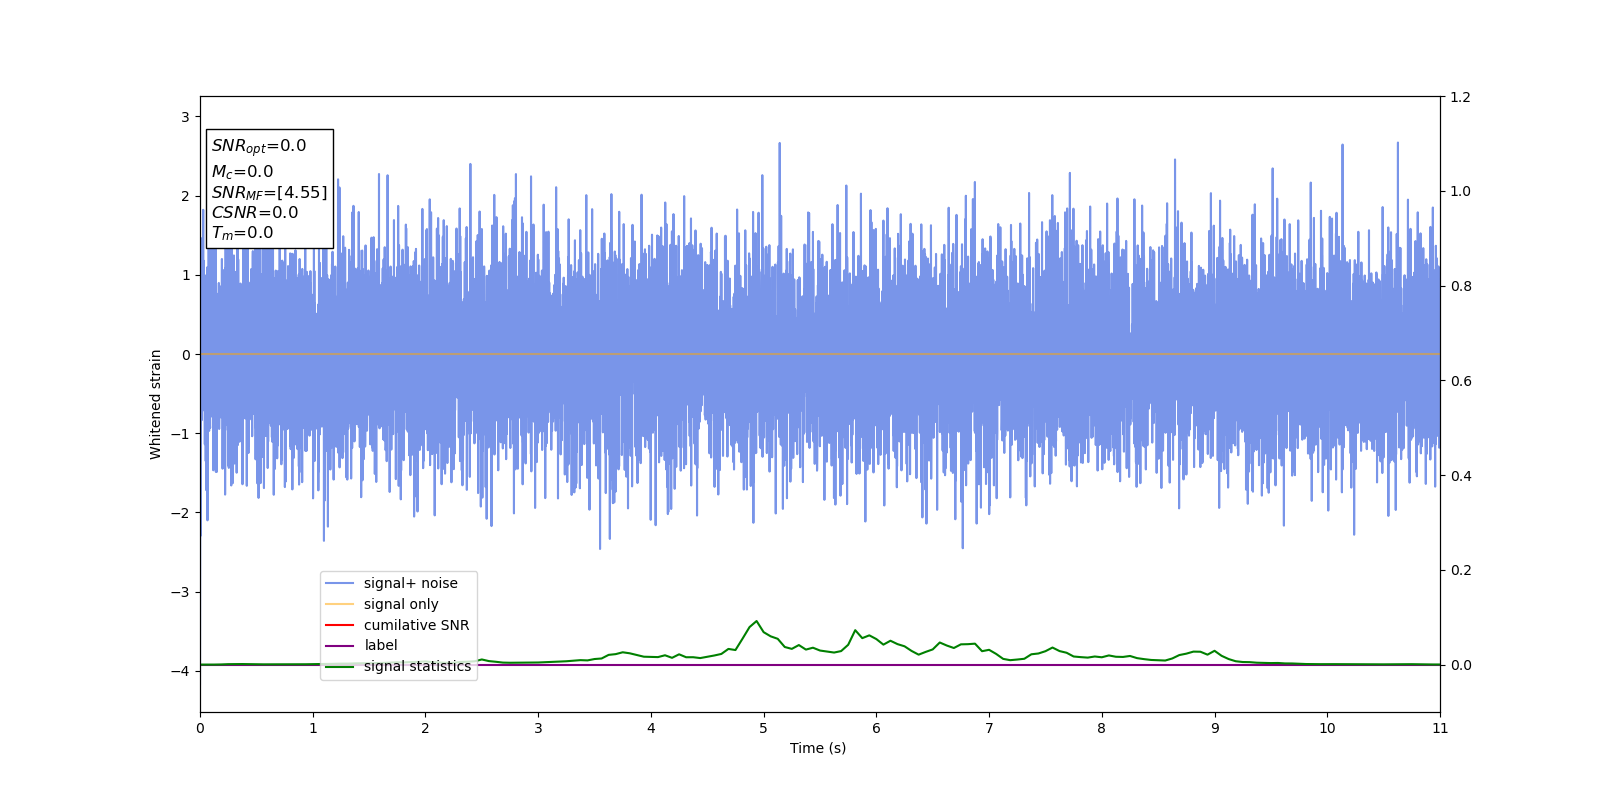Click the SNRopt=0.0 annotation text
Image resolution: width=1600 pixels, height=800 pixels.
(259, 146)
